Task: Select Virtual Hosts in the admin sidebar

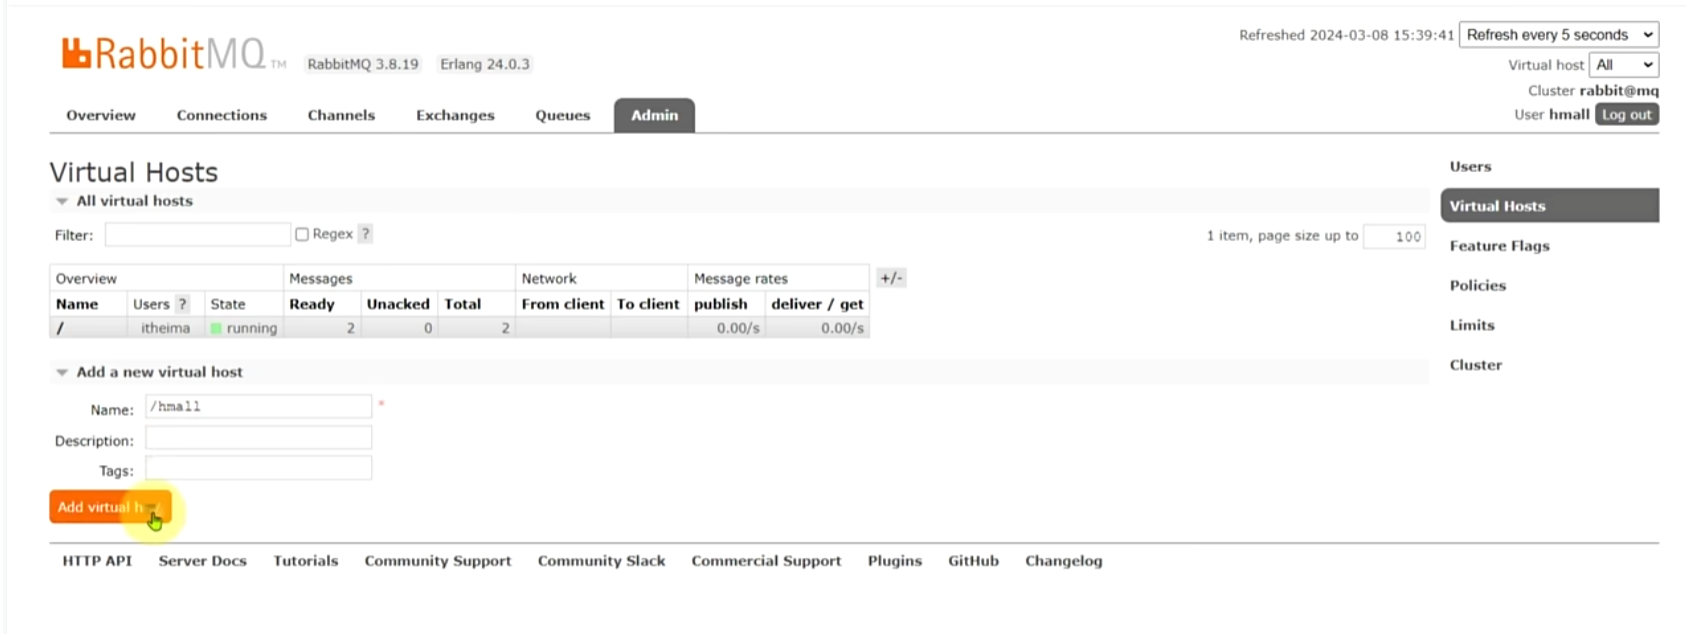Action: pyautogui.click(x=1549, y=206)
